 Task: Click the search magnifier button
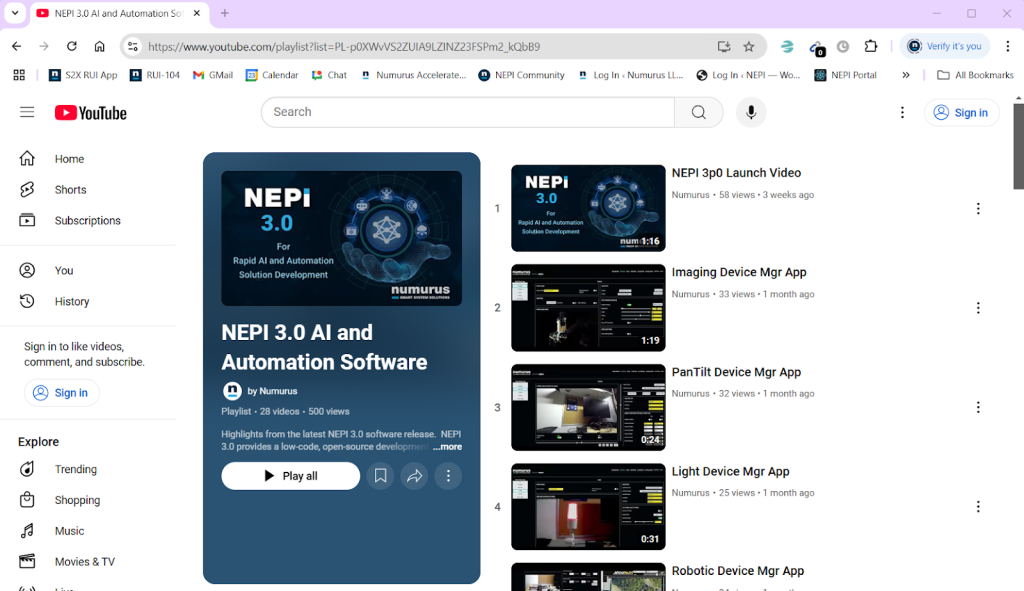(698, 112)
